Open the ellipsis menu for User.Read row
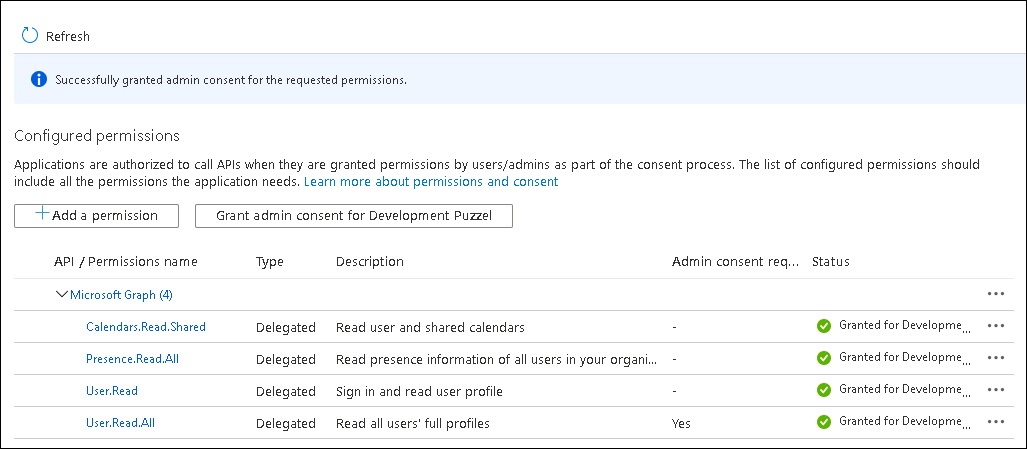 [995, 390]
